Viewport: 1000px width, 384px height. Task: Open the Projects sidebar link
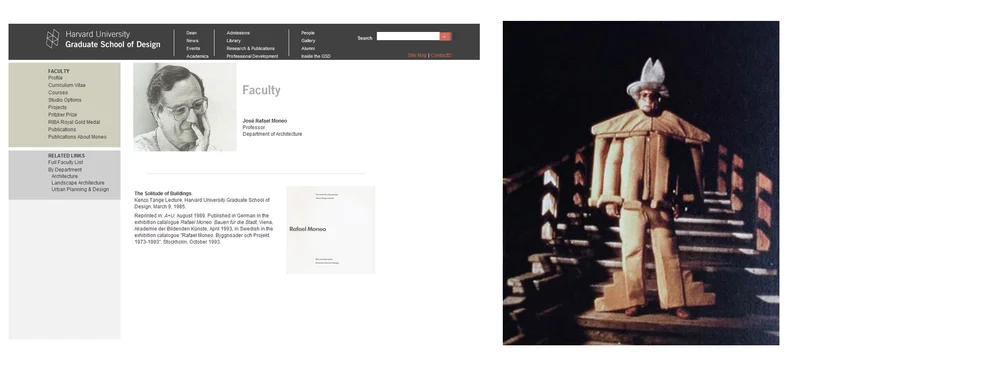[x=57, y=108]
